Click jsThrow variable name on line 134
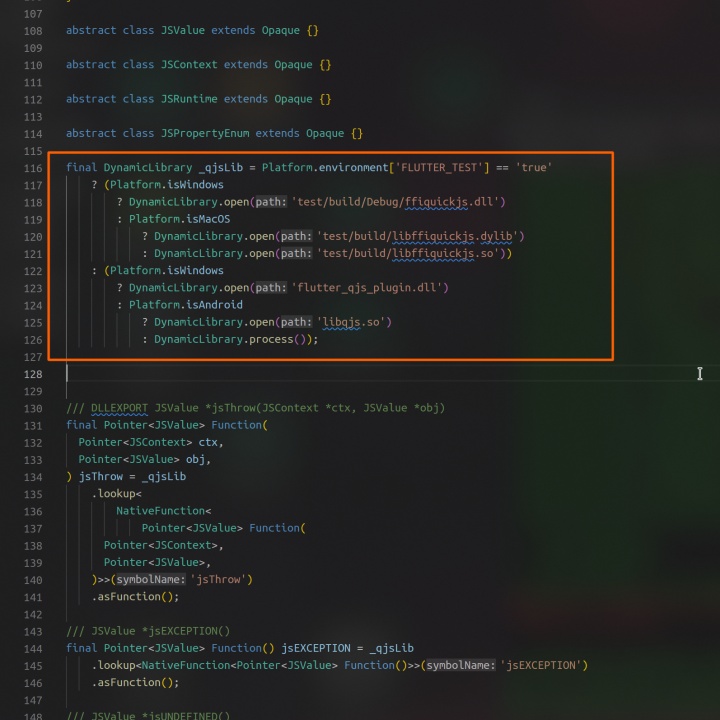The height and width of the screenshot is (720, 720). (x=101, y=476)
